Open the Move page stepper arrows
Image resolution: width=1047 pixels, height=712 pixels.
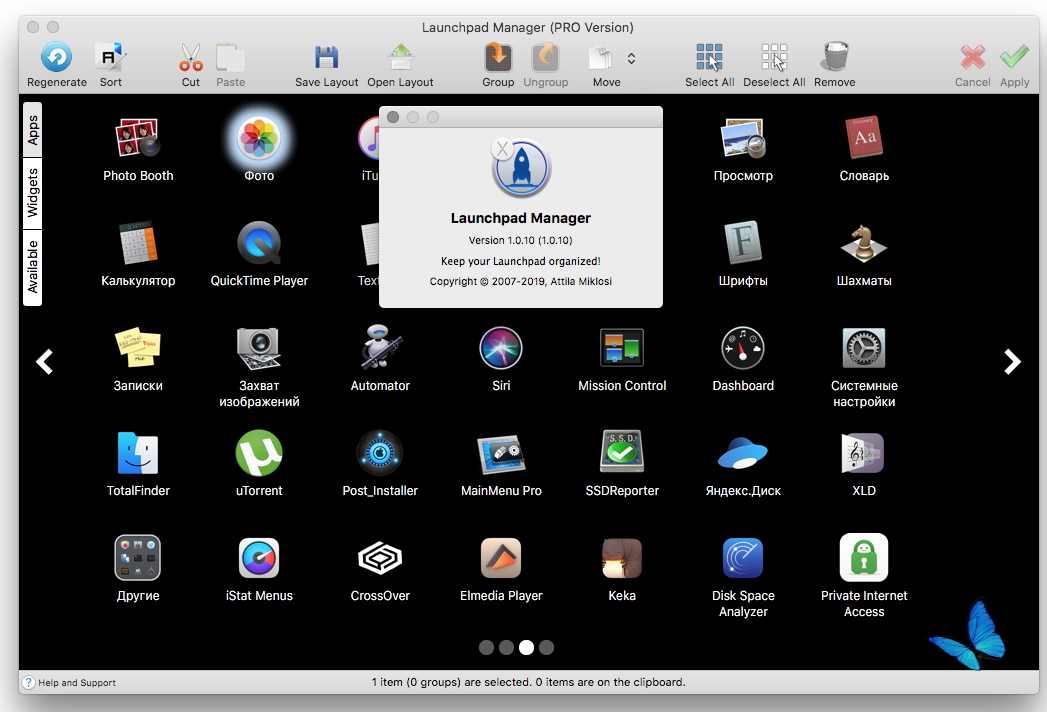click(631, 58)
